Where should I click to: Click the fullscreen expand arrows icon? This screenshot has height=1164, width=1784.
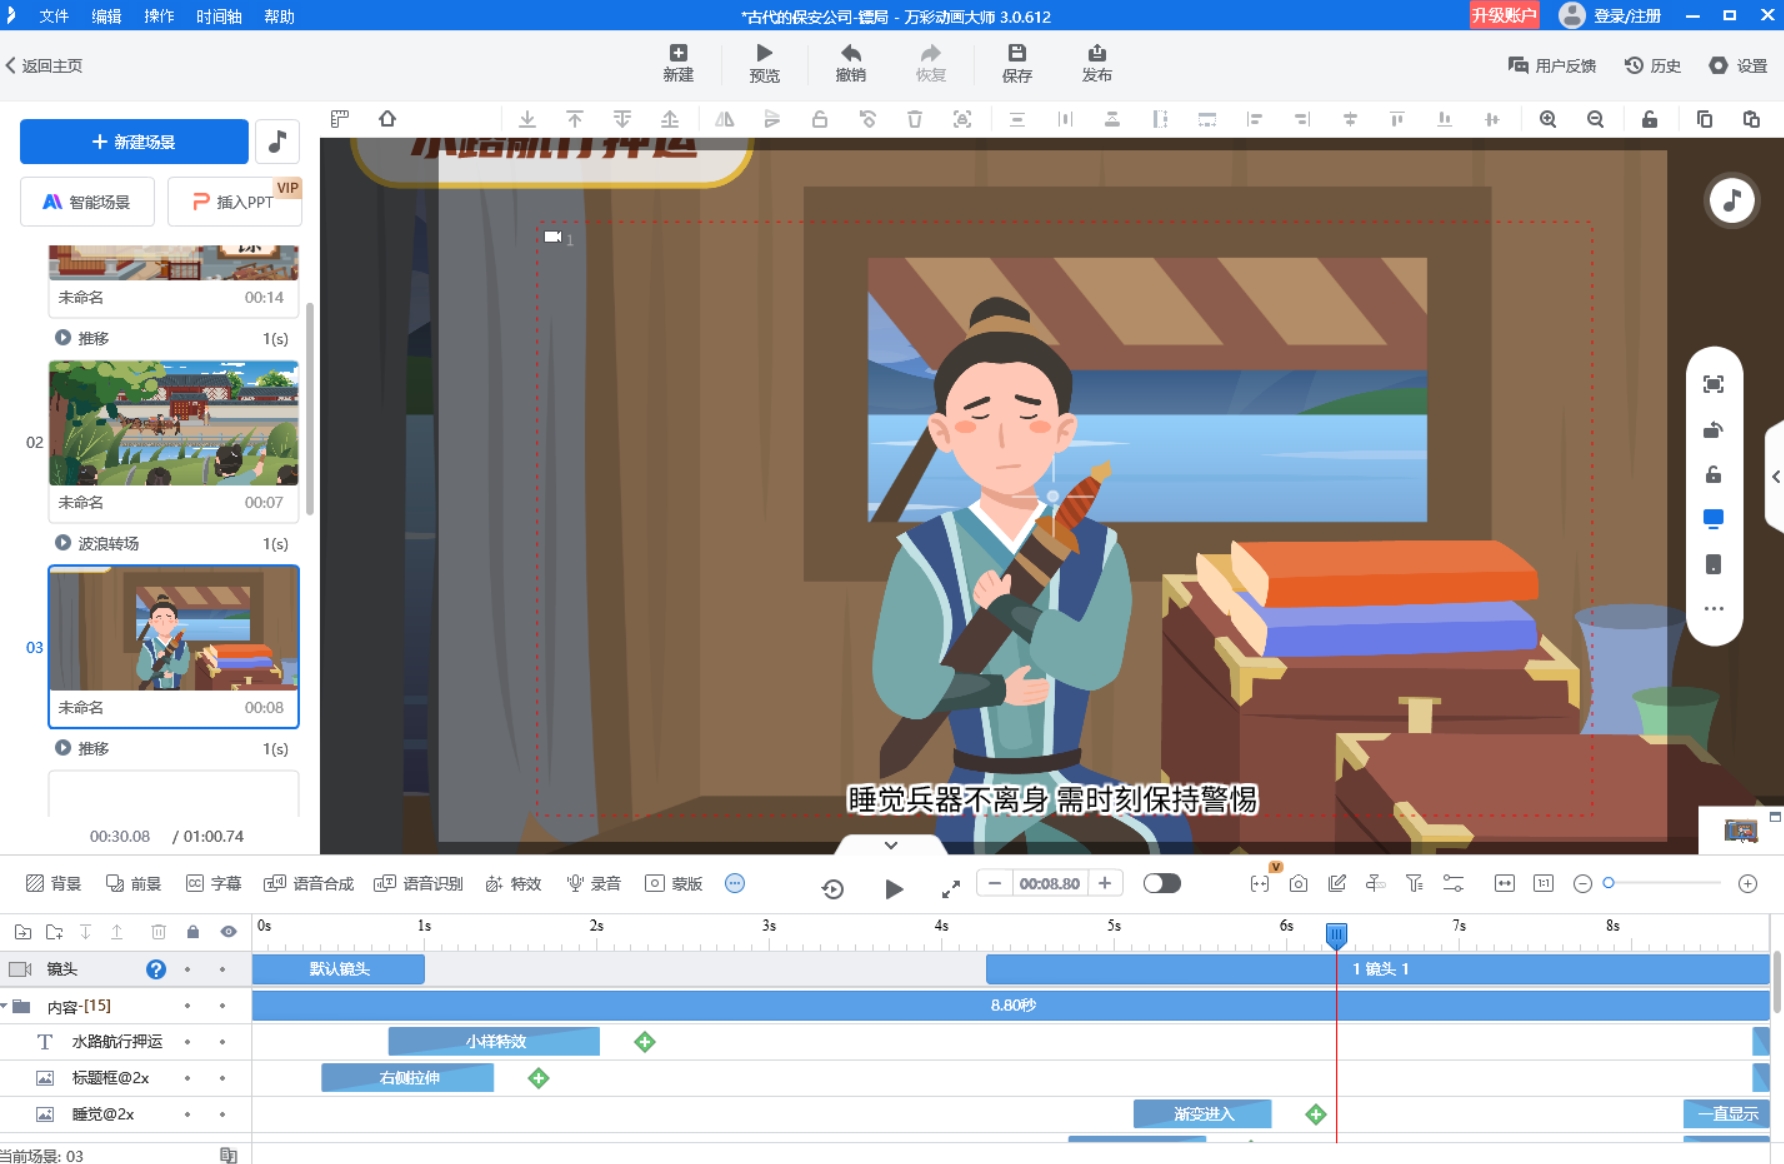pyautogui.click(x=951, y=889)
